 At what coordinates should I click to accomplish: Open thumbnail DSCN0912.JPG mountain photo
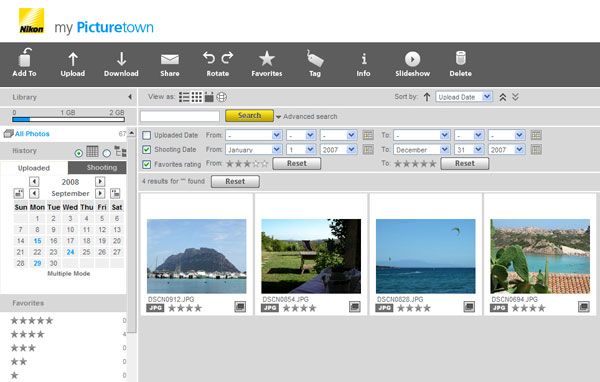[197, 256]
